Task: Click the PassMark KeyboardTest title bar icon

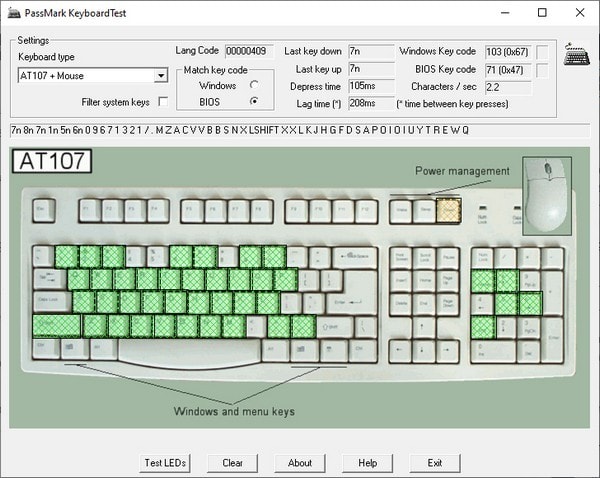Action: coord(14,13)
